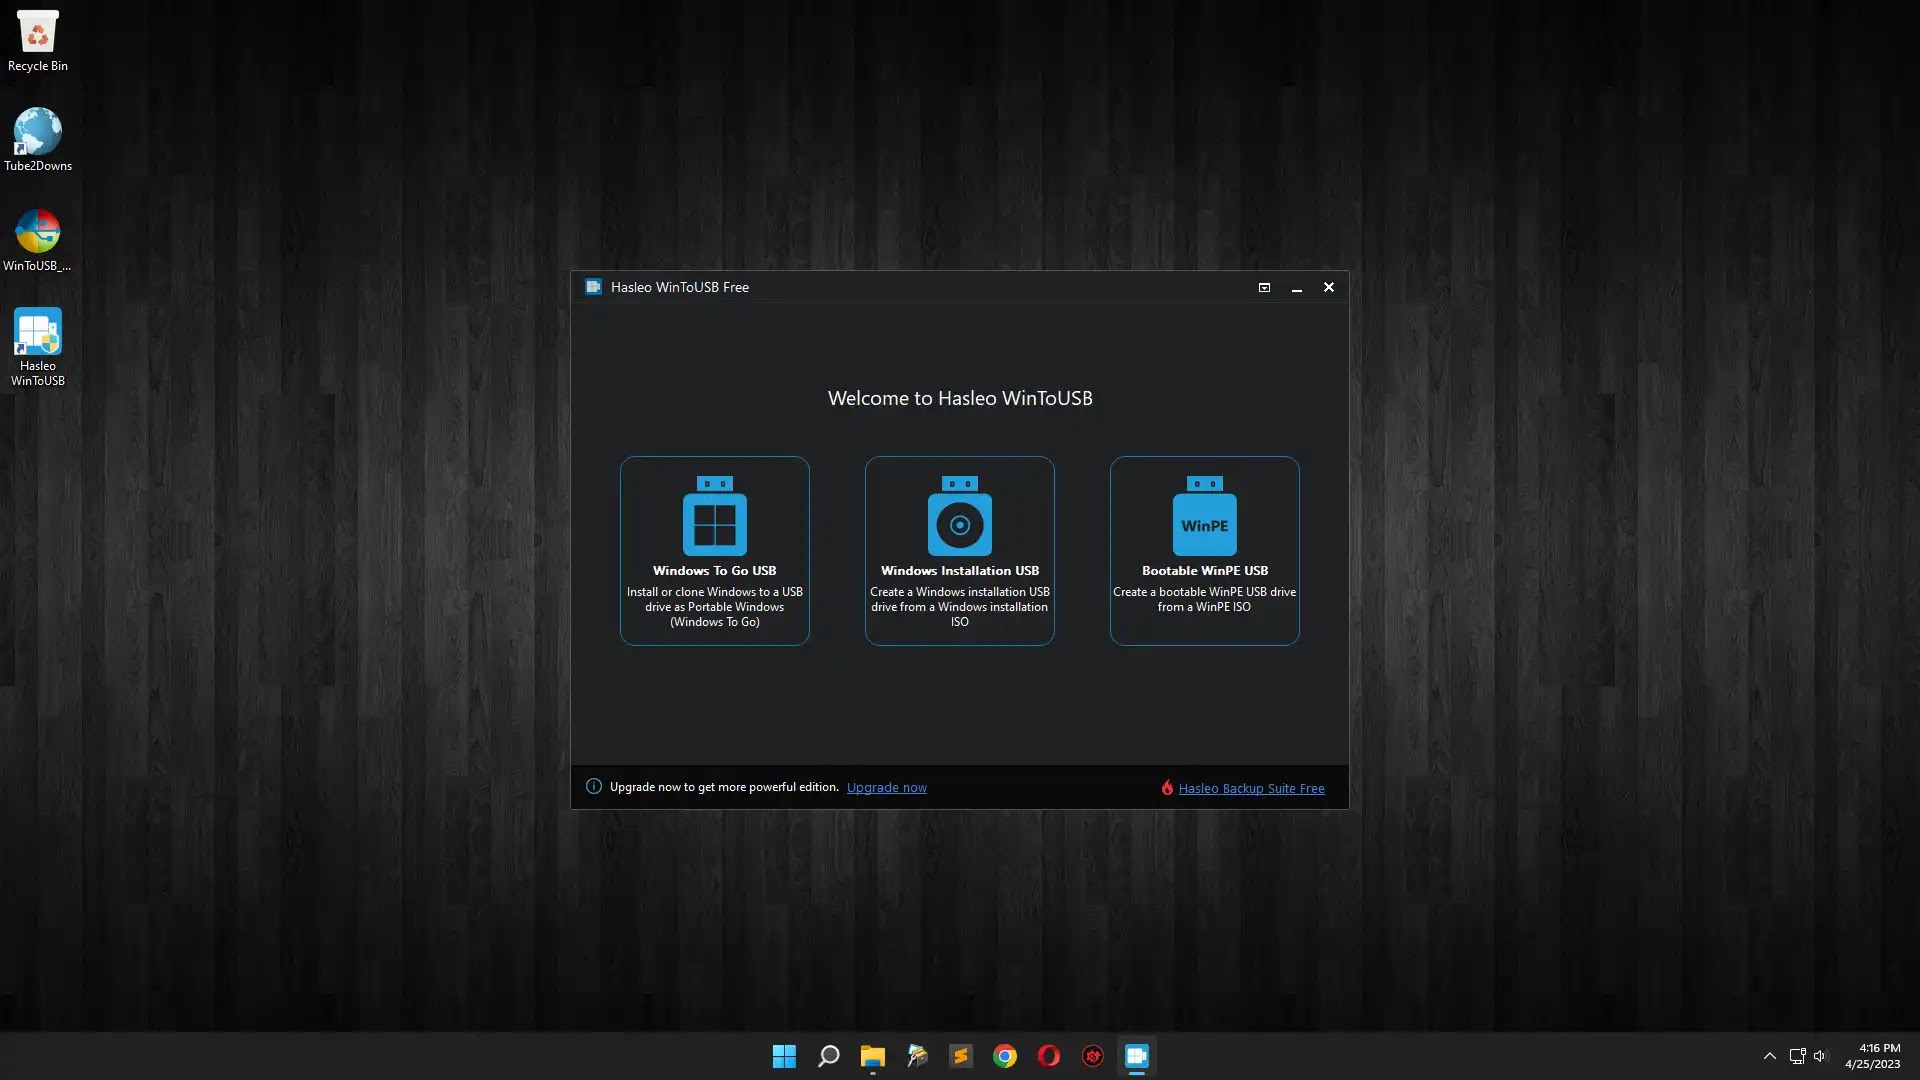Click the Bootable WinPE USB icon
Image resolution: width=1920 pixels, height=1080 pixels.
(x=1204, y=516)
